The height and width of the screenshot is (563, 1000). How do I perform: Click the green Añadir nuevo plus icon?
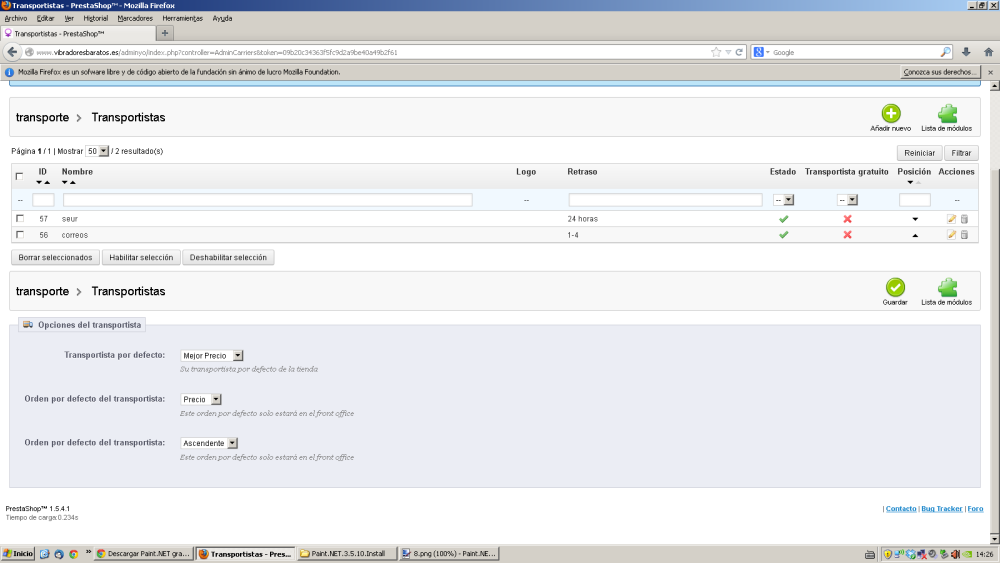coord(891,113)
